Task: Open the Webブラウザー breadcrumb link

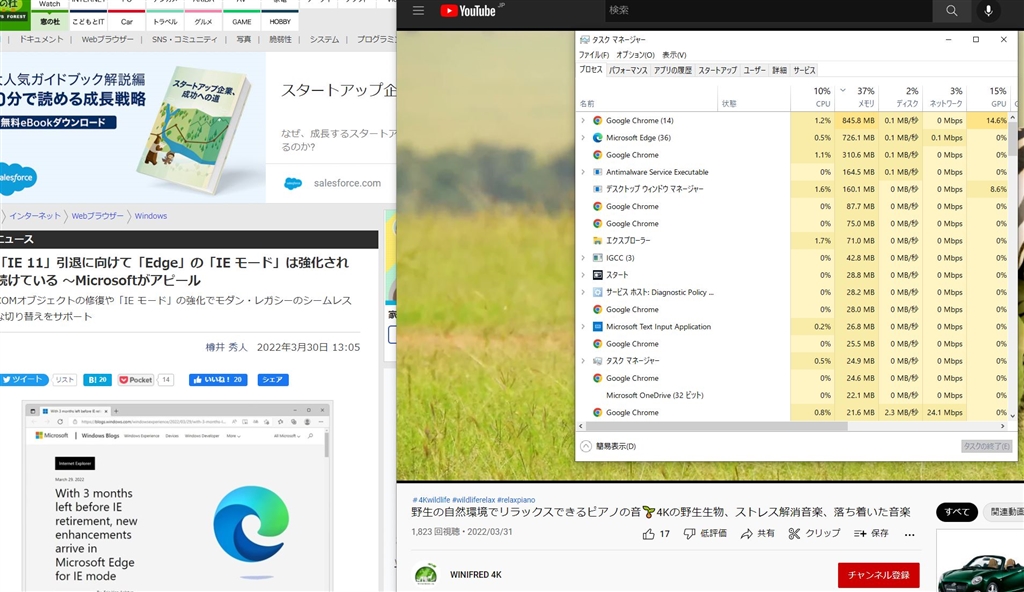Action: [97, 216]
